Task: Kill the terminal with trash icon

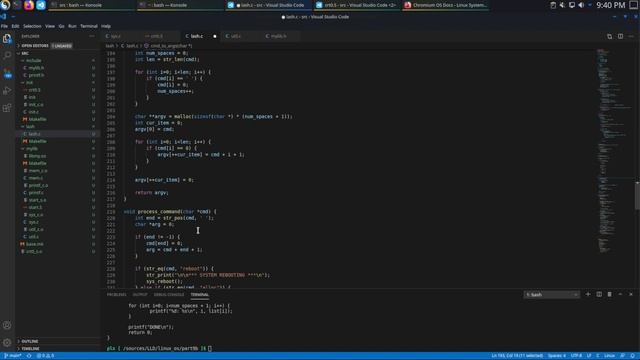Action: [609, 294]
